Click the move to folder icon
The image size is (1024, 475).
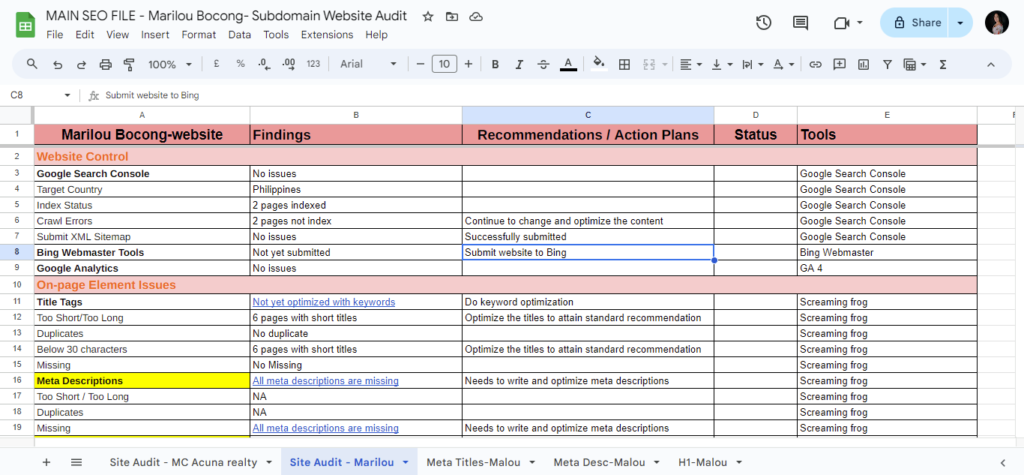coord(452,16)
